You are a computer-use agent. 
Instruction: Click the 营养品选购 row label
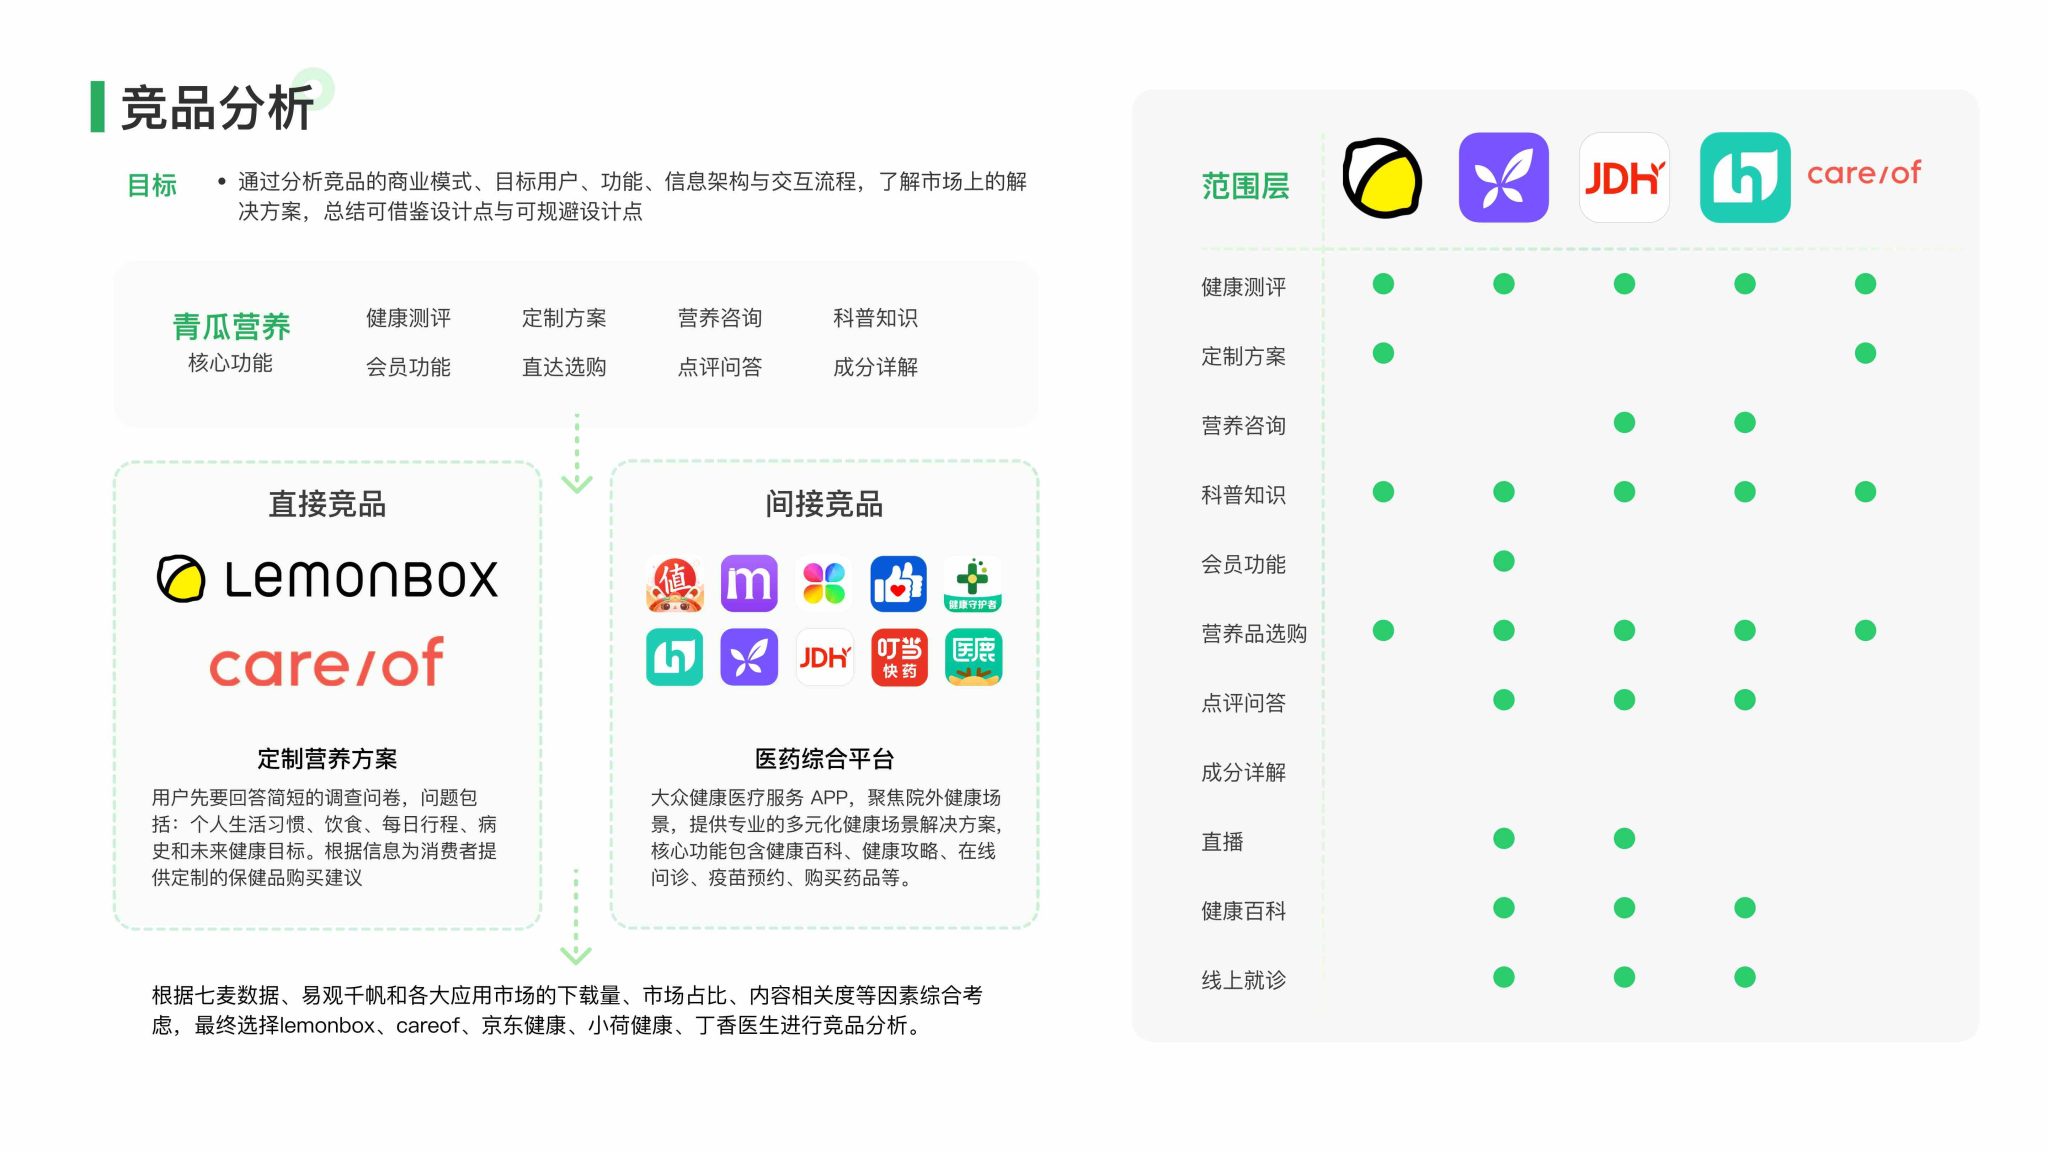coord(1254,634)
